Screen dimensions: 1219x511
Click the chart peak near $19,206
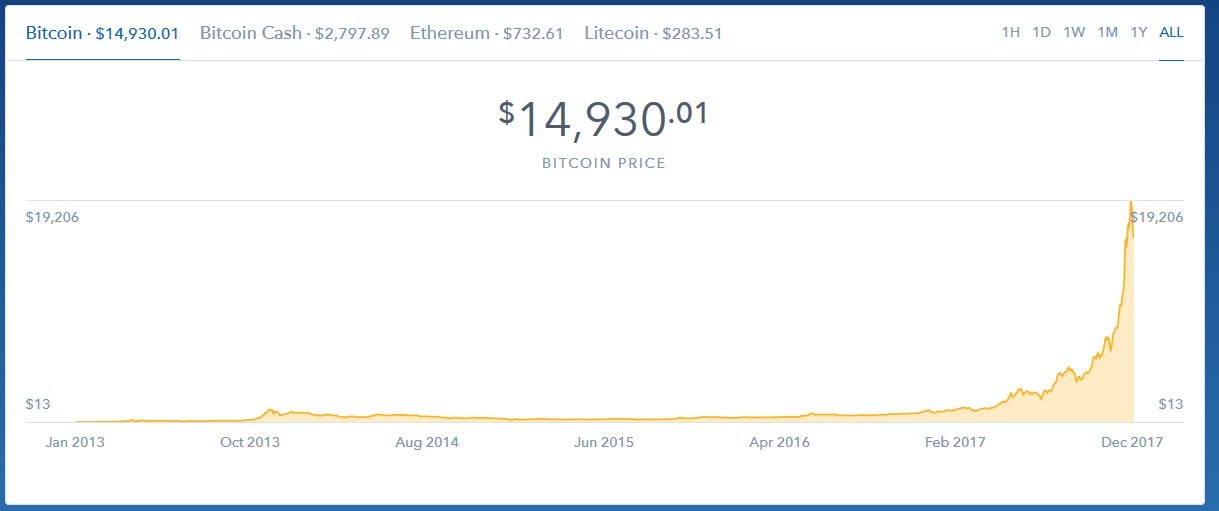pyautogui.click(x=1130, y=204)
